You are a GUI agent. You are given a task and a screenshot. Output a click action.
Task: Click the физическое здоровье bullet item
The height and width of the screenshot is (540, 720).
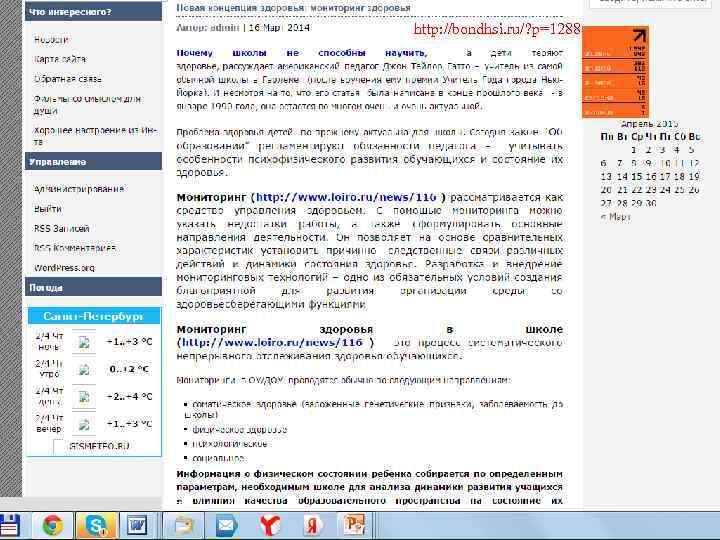click(x=239, y=430)
